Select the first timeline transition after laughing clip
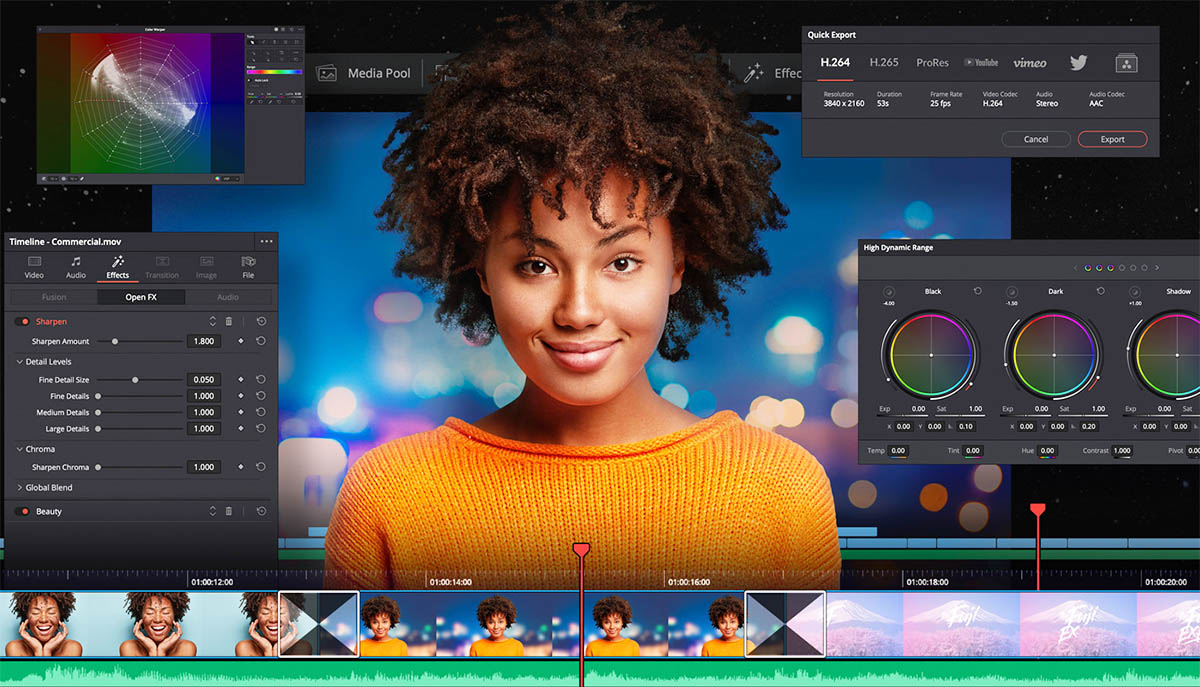 318,624
